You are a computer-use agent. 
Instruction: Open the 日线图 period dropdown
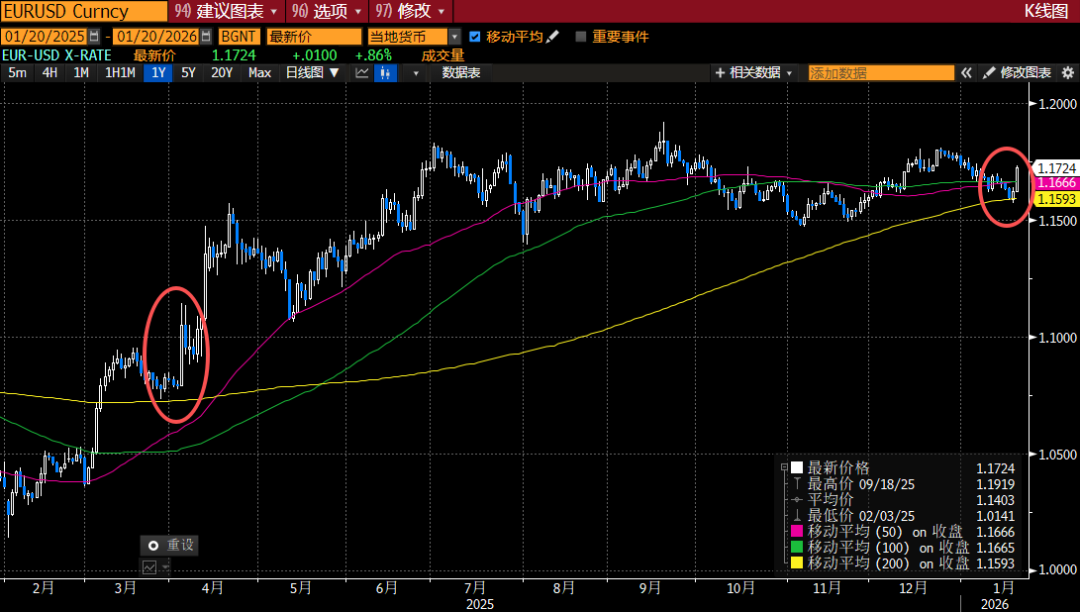[312, 73]
